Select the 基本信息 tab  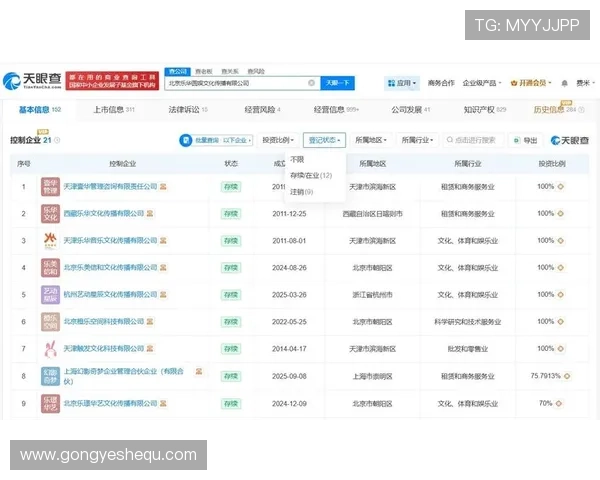pyautogui.click(x=40, y=110)
